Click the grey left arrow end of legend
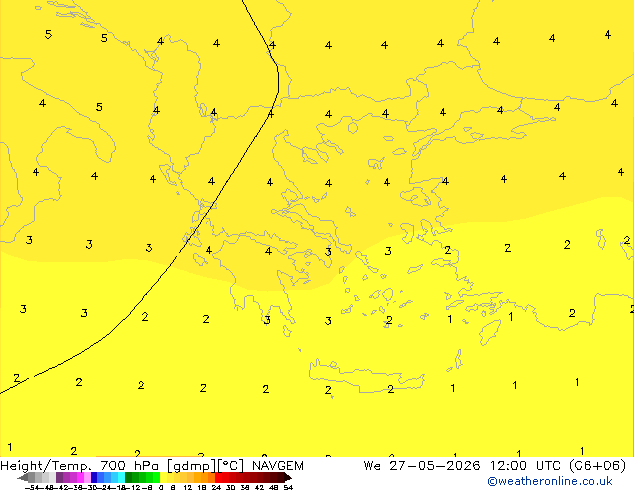 23,478
